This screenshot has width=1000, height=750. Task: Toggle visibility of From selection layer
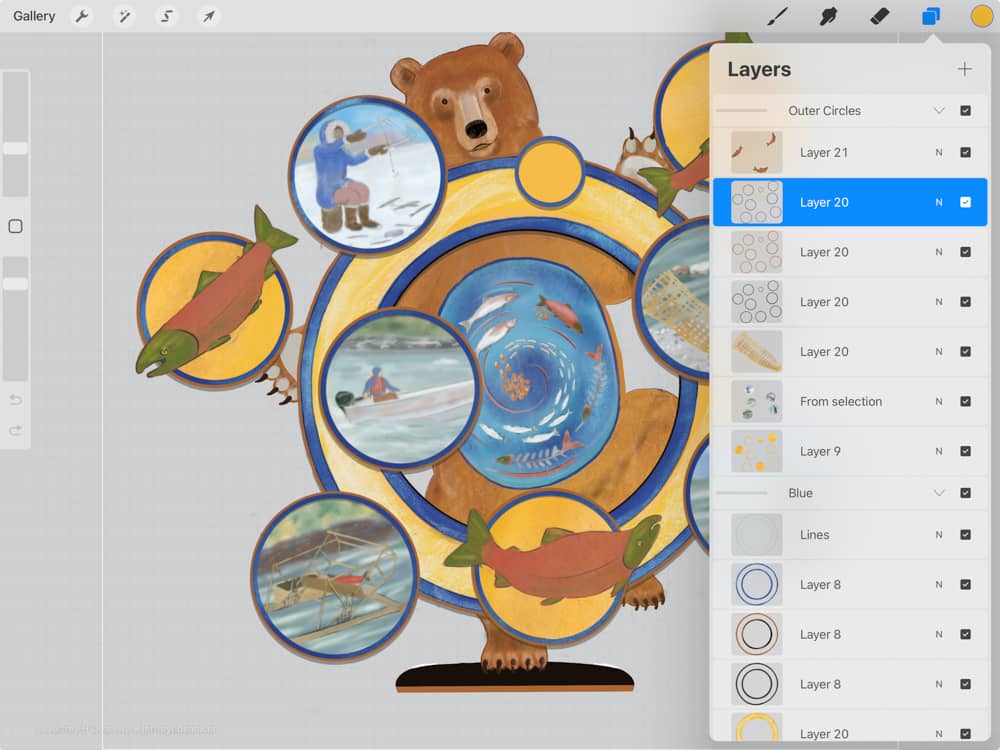pos(965,401)
